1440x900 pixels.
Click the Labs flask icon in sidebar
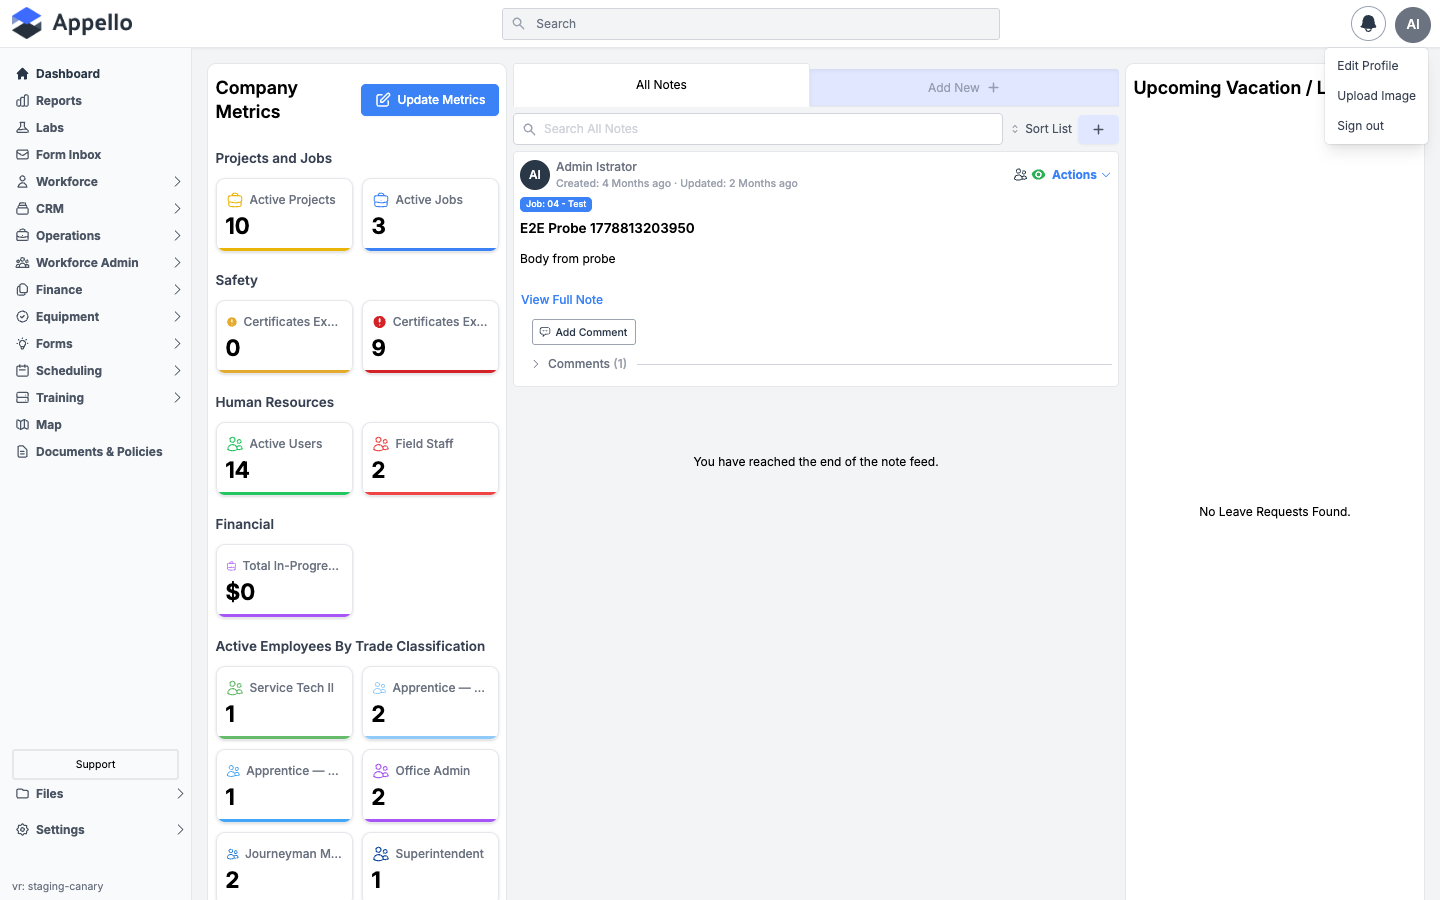pos(22,128)
